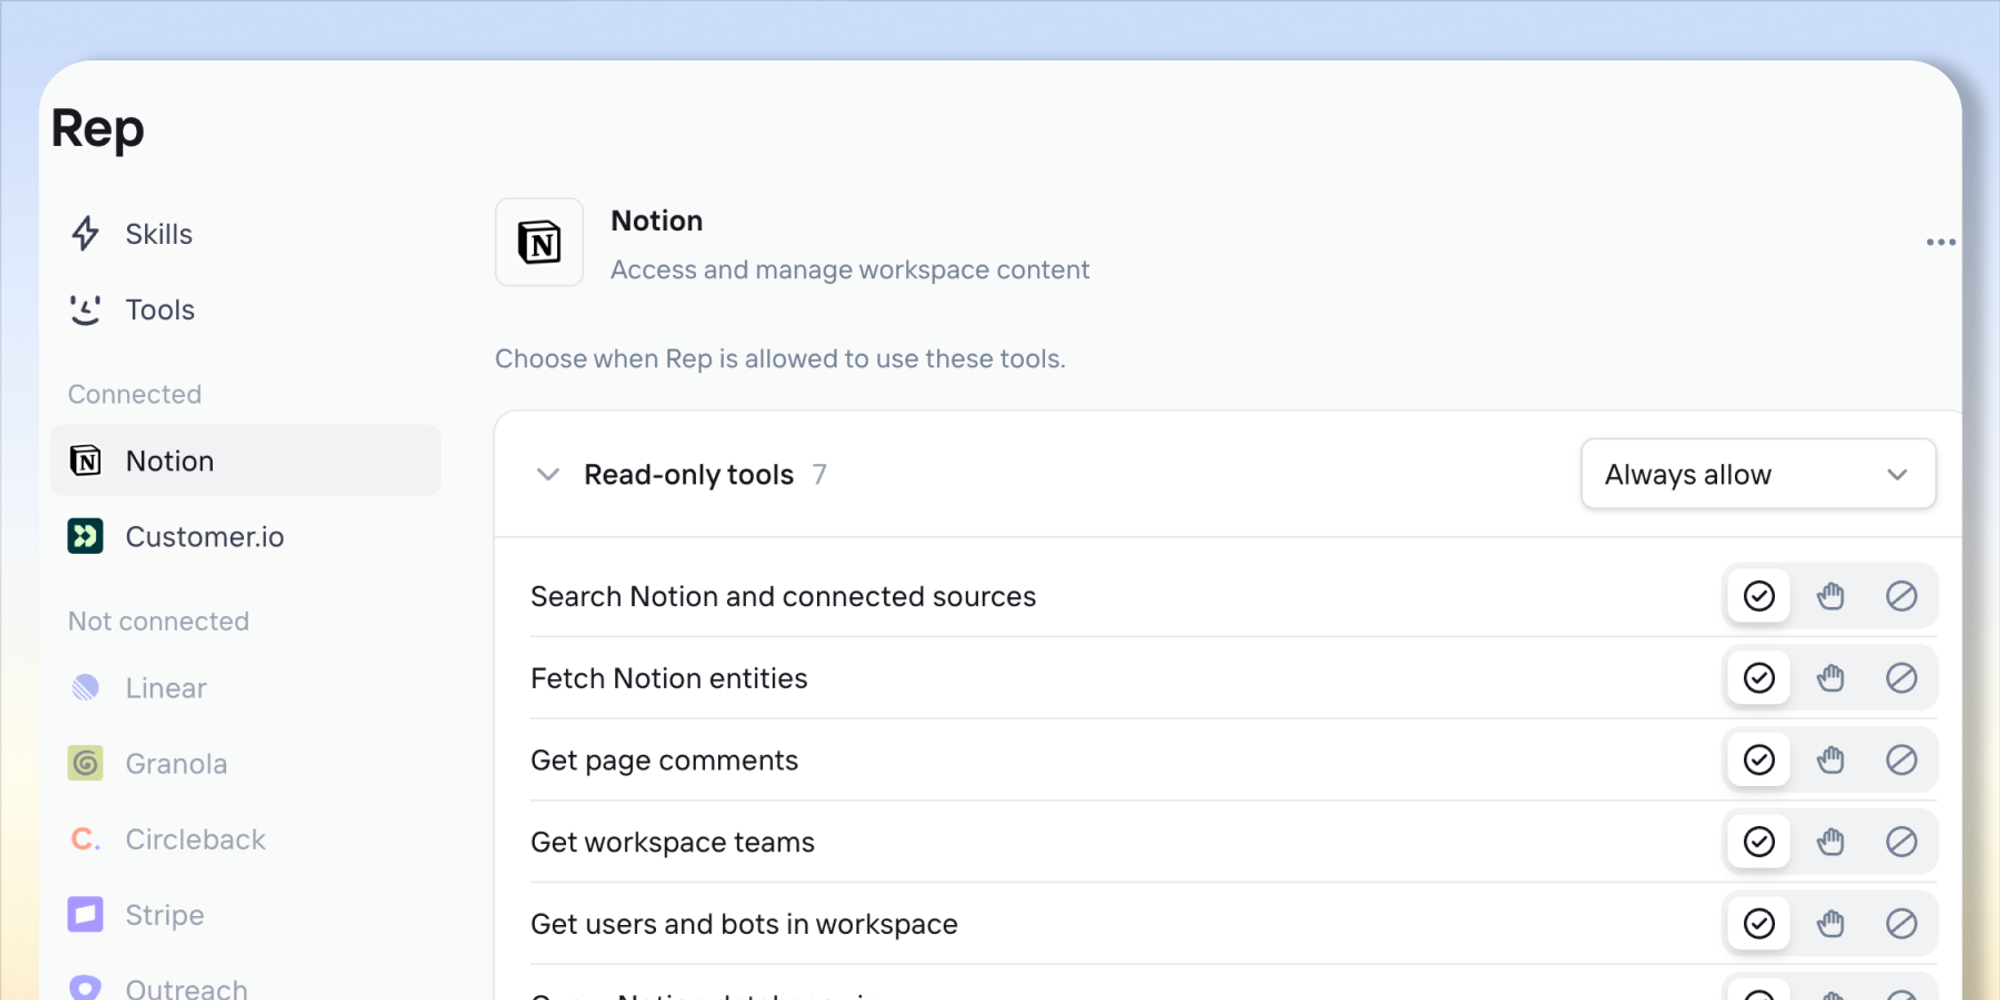Select Notion connected integration
This screenshot has height=1000, width=2000.
coord(245,461)
